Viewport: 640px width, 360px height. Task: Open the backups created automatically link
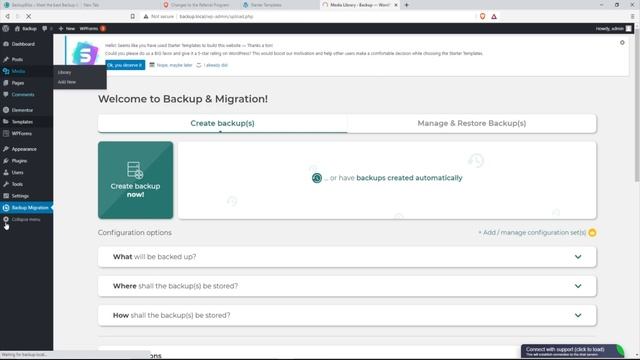409,178
